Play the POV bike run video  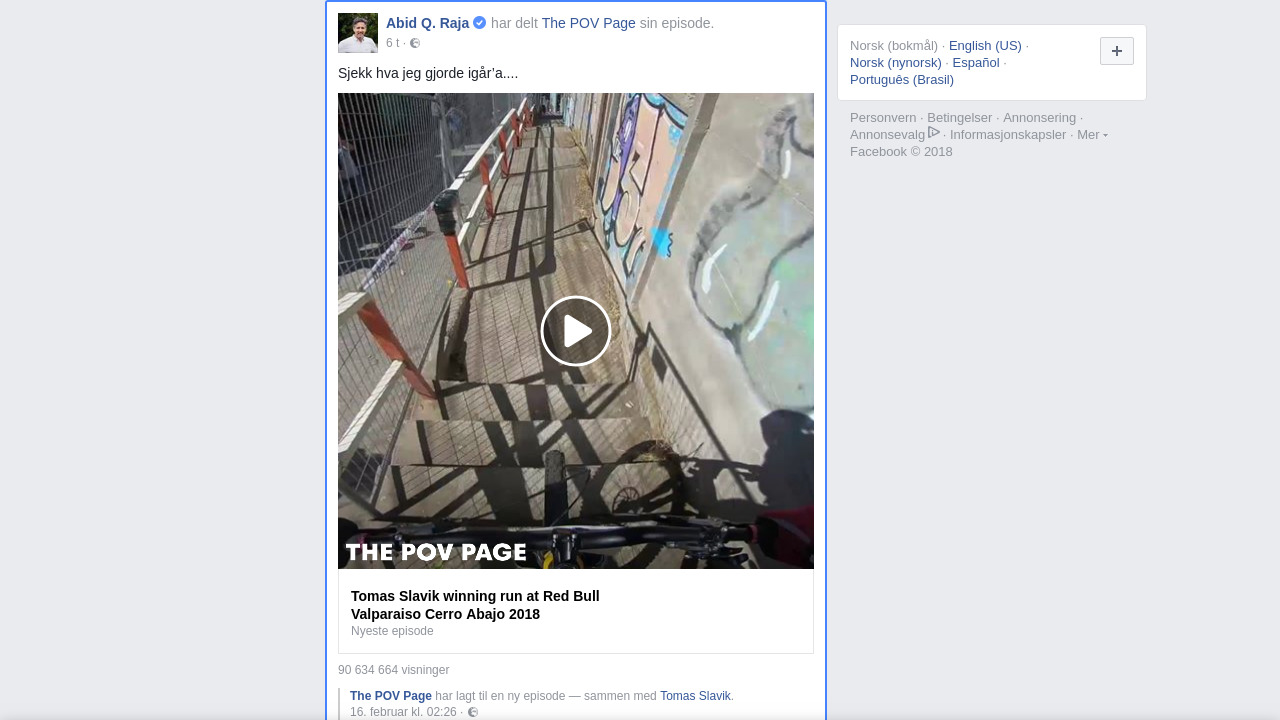(576, 331)
